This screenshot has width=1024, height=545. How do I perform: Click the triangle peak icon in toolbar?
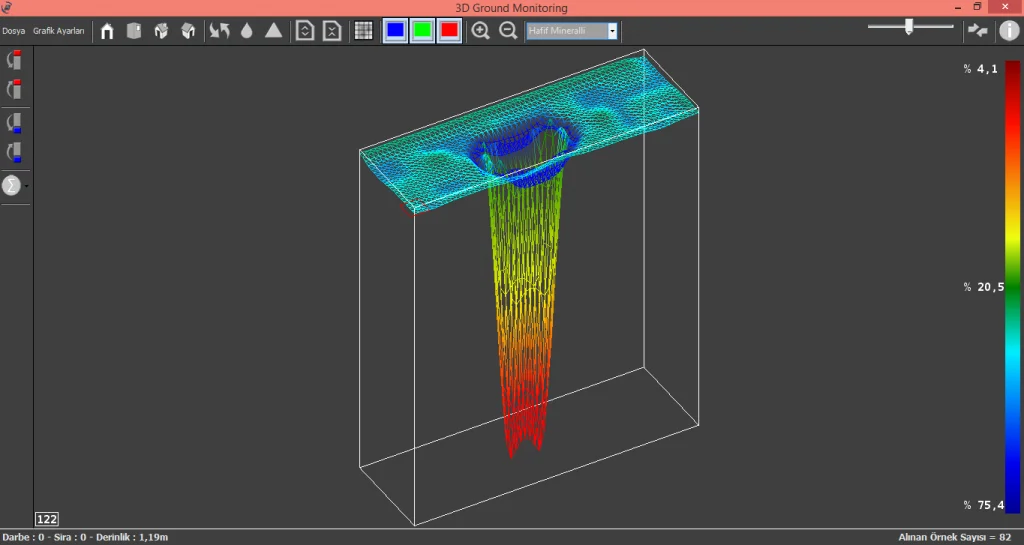273,31
